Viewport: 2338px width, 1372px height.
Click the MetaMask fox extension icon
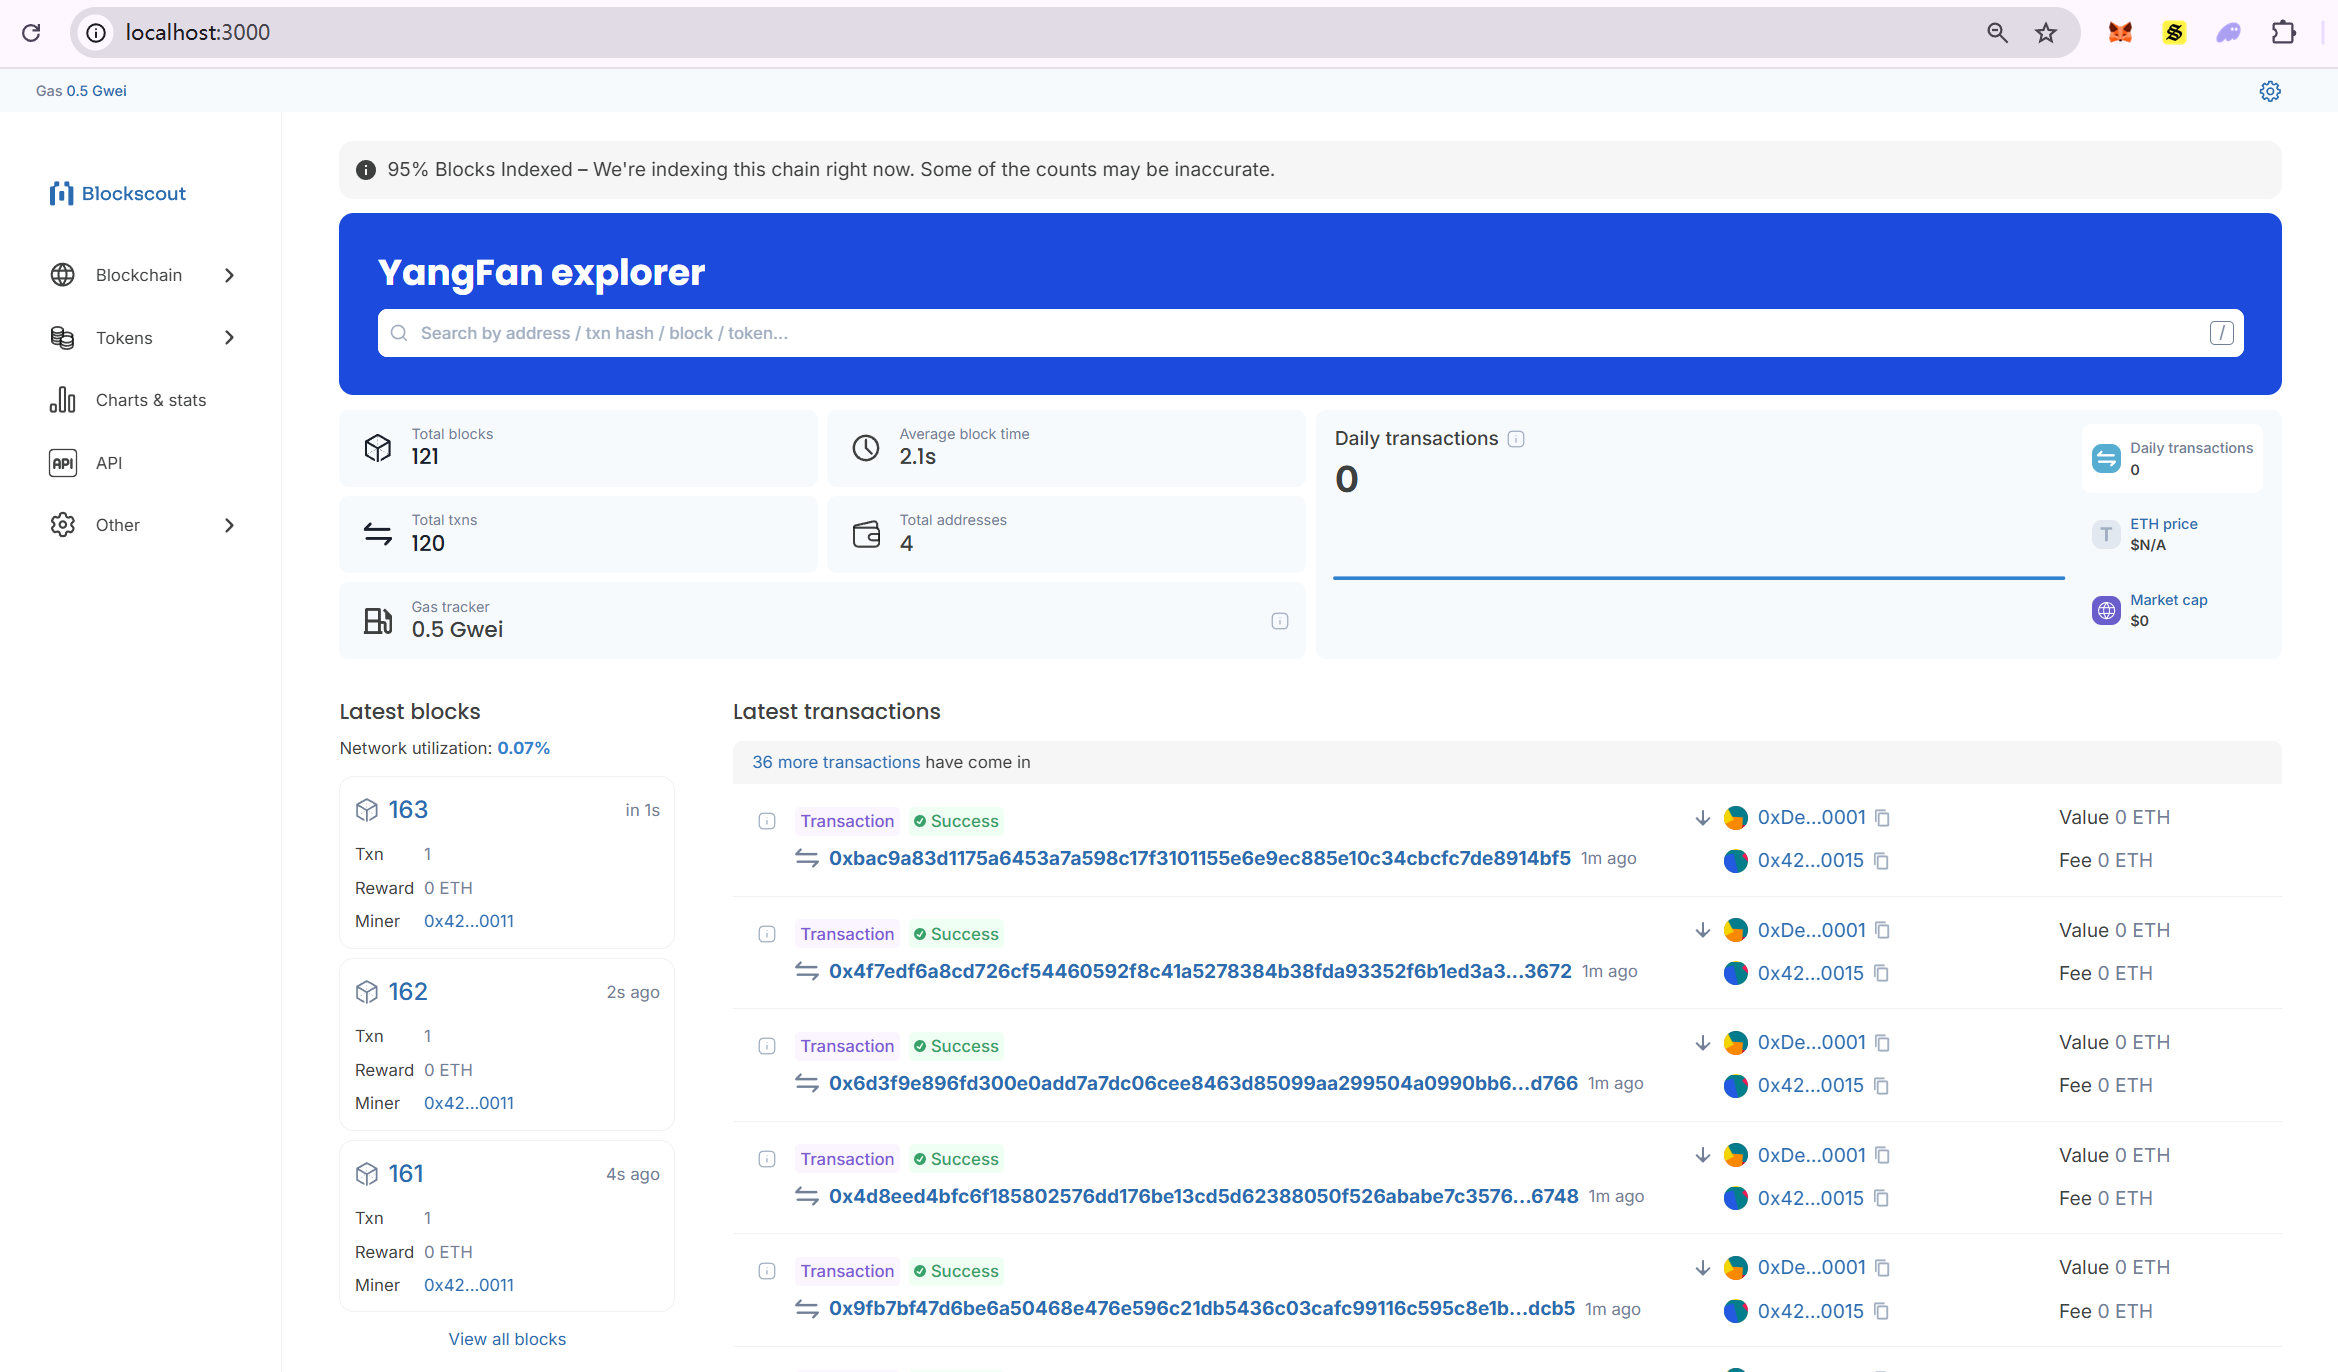2120,32
